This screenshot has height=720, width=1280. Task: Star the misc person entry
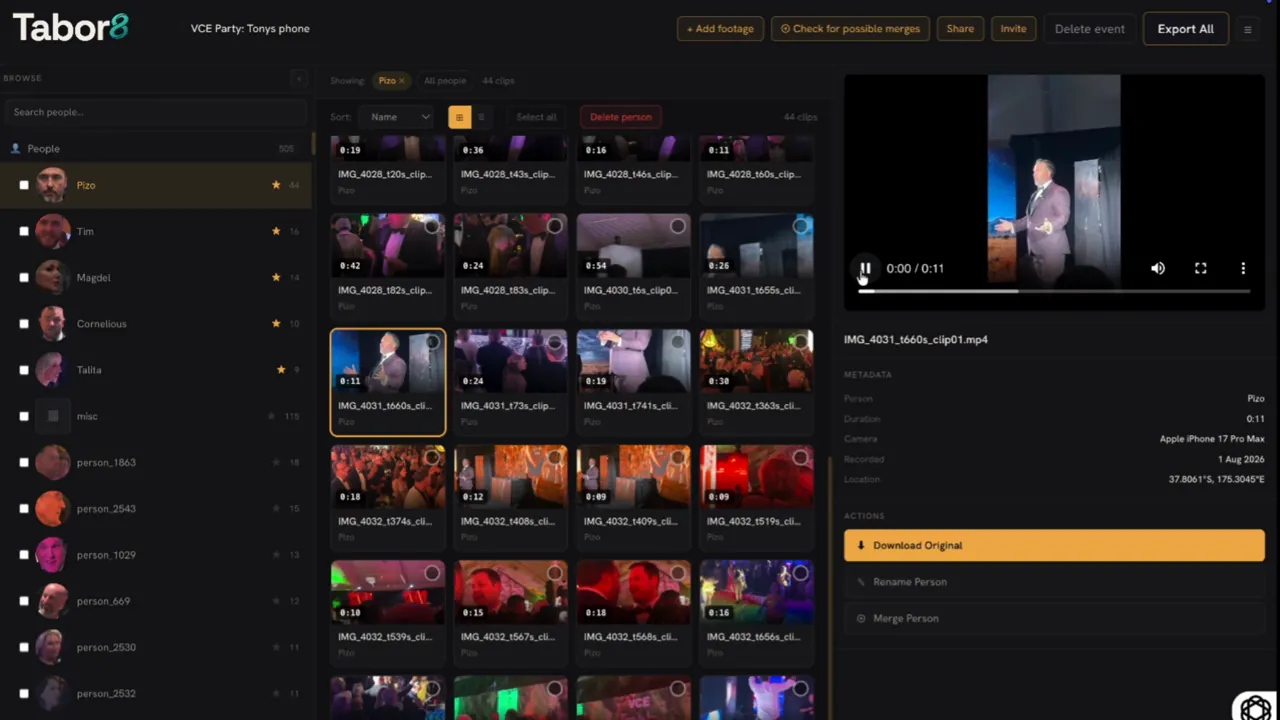[x=273, y=416]
